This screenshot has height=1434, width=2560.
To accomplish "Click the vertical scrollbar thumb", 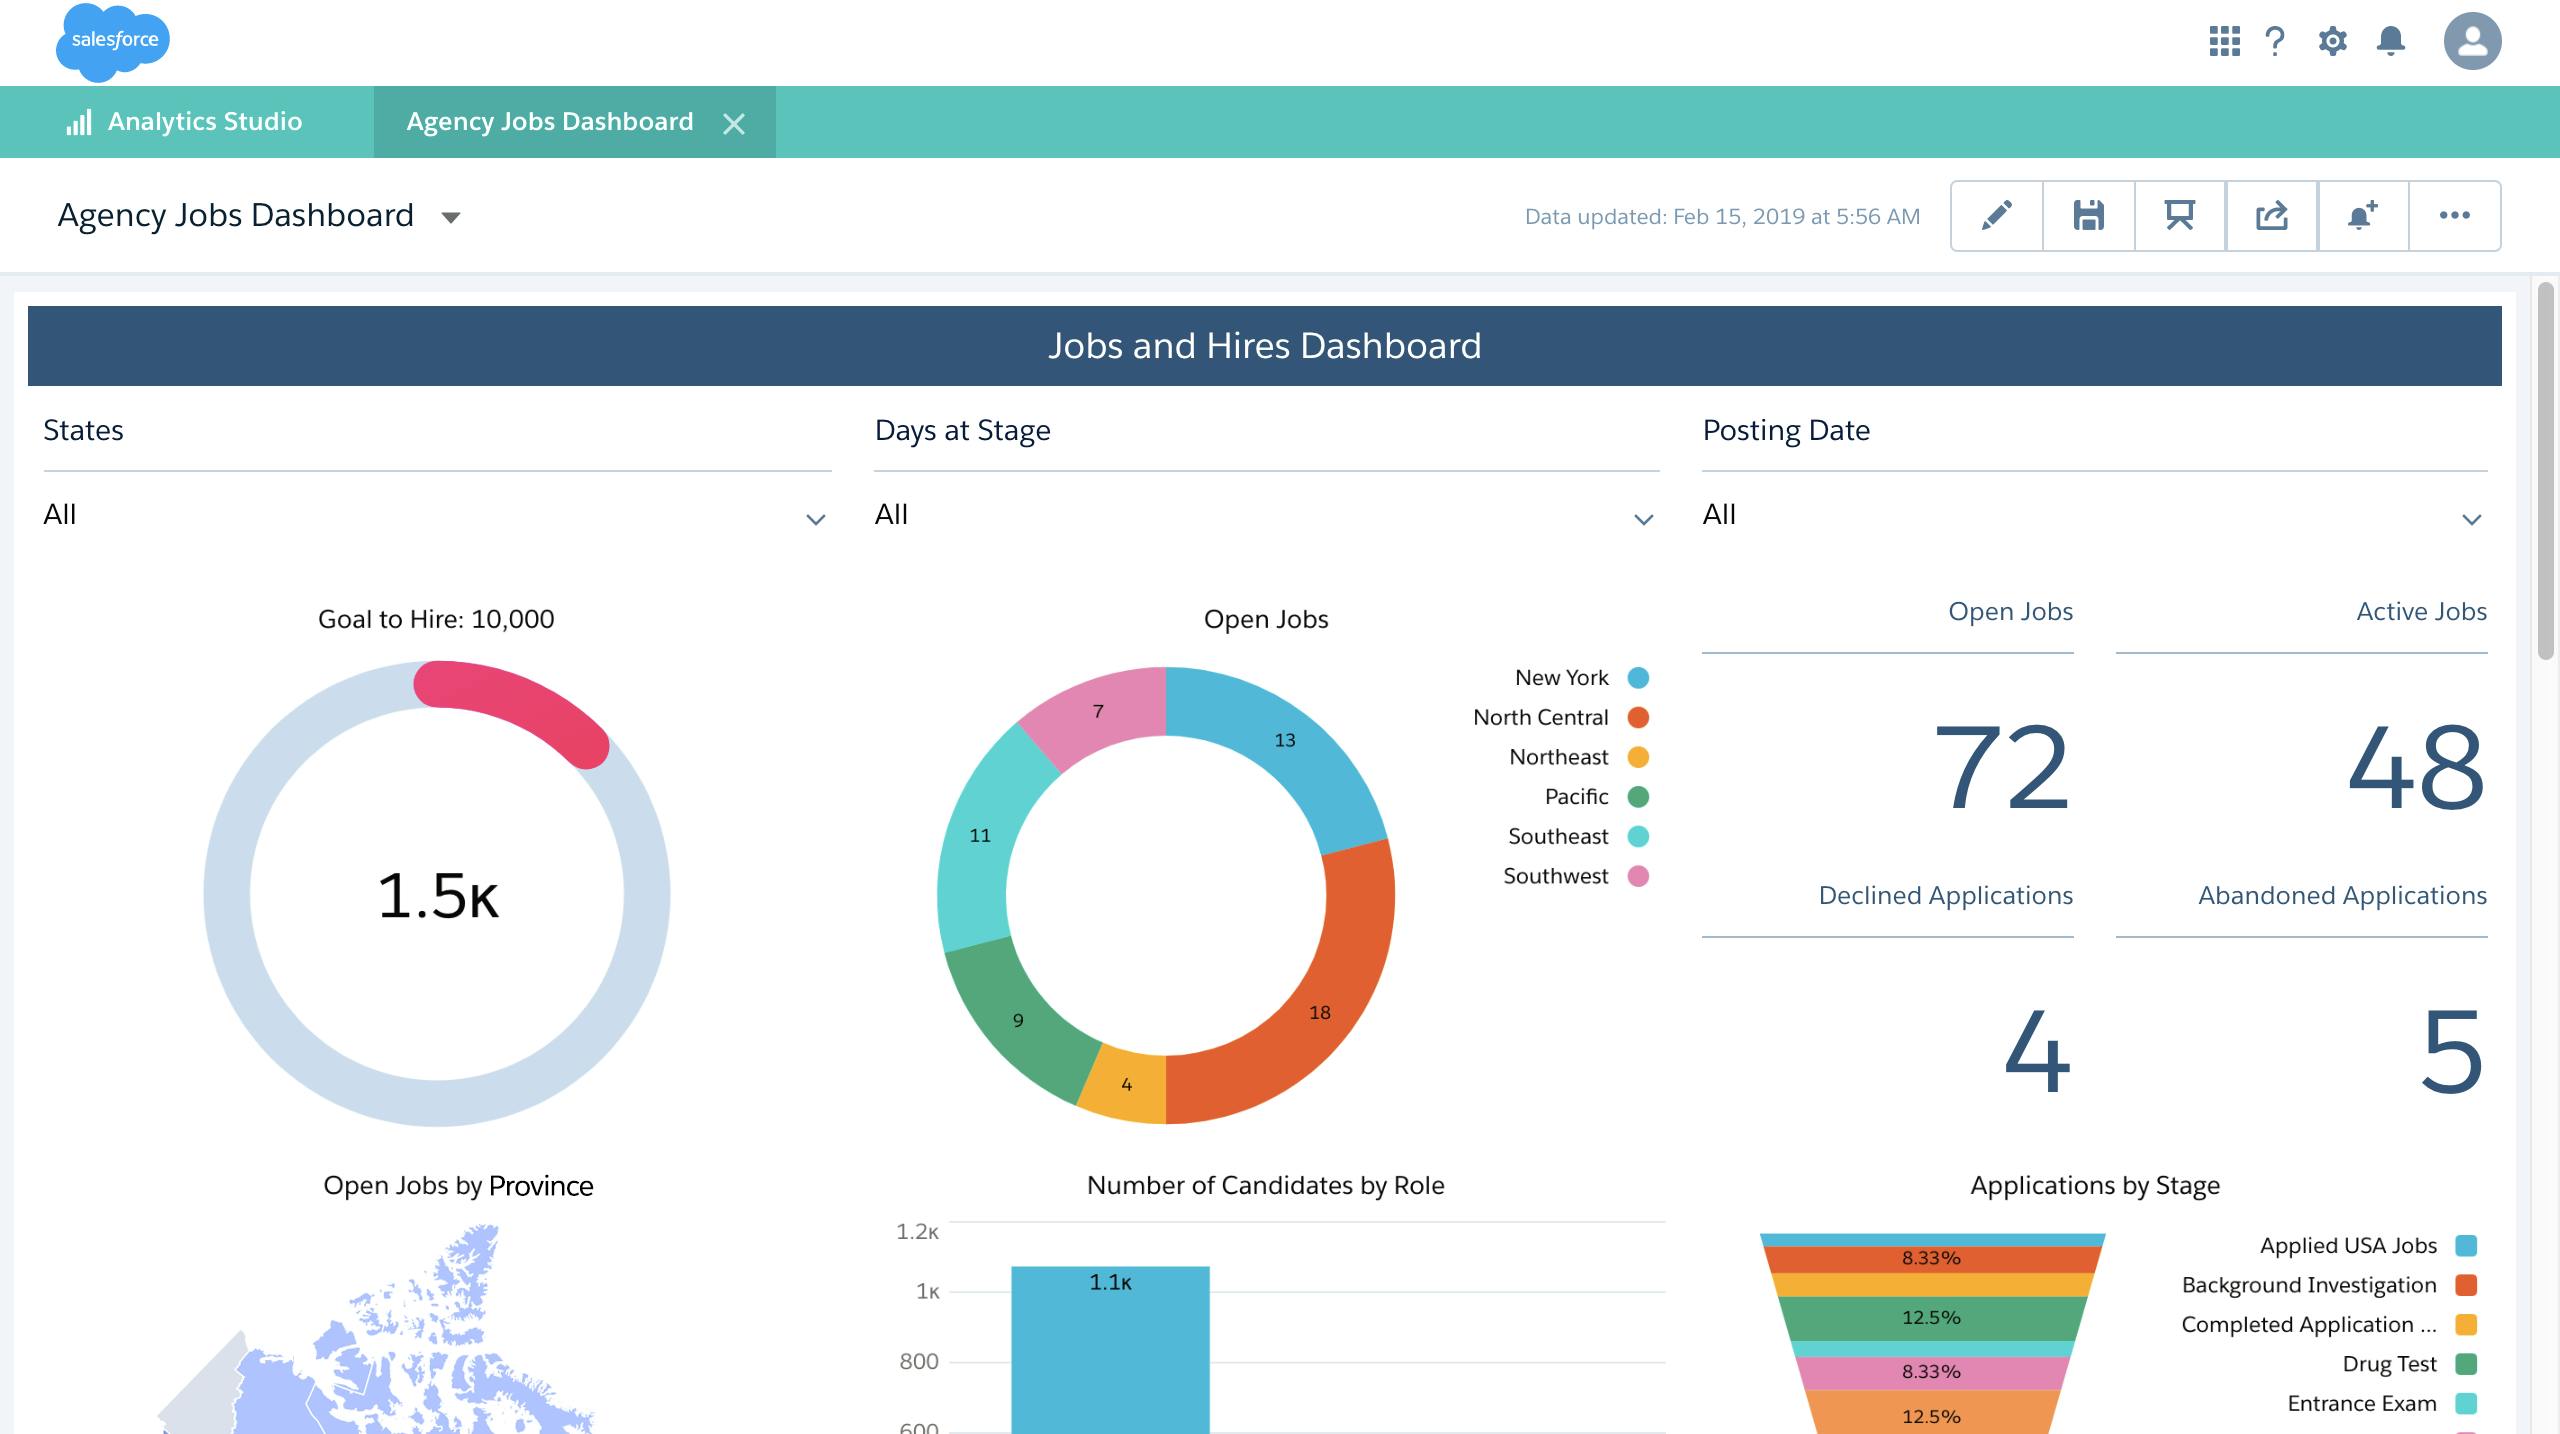I will coord(2546,470).
